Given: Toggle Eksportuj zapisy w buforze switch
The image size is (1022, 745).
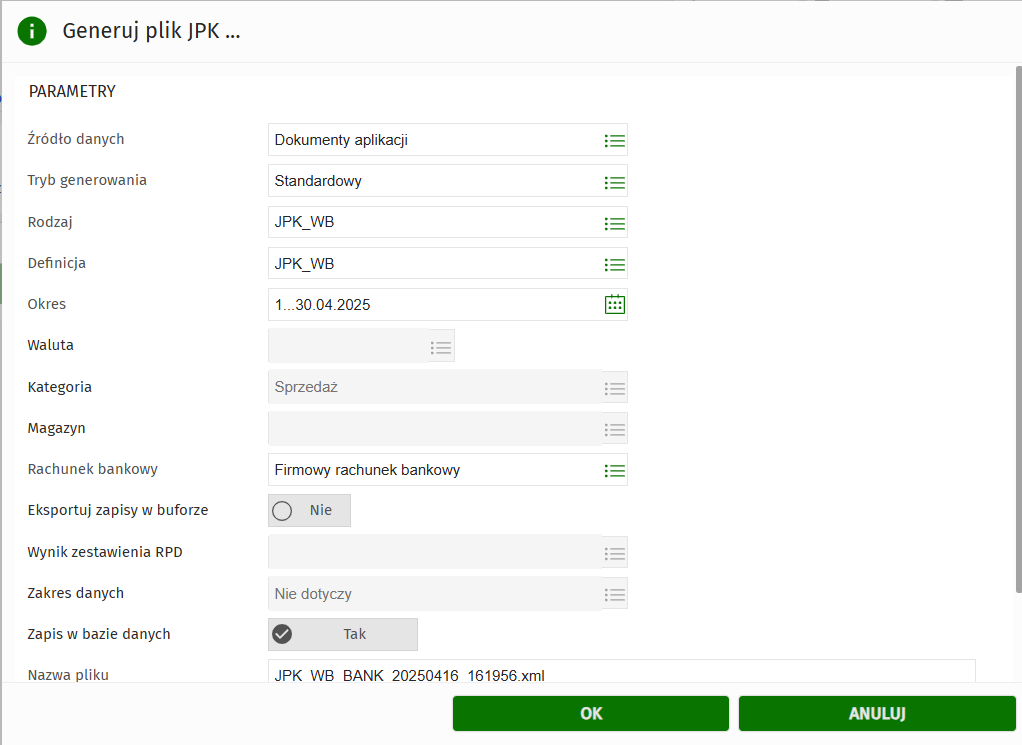Looking at the screenshot, I should click(x=309, y=511).
